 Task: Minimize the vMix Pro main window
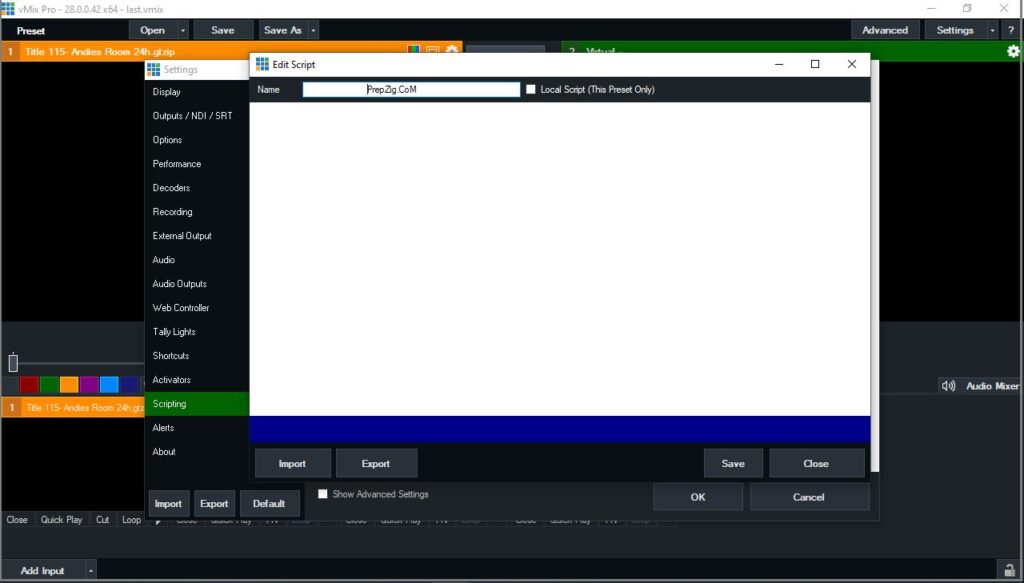click(931, 8)
